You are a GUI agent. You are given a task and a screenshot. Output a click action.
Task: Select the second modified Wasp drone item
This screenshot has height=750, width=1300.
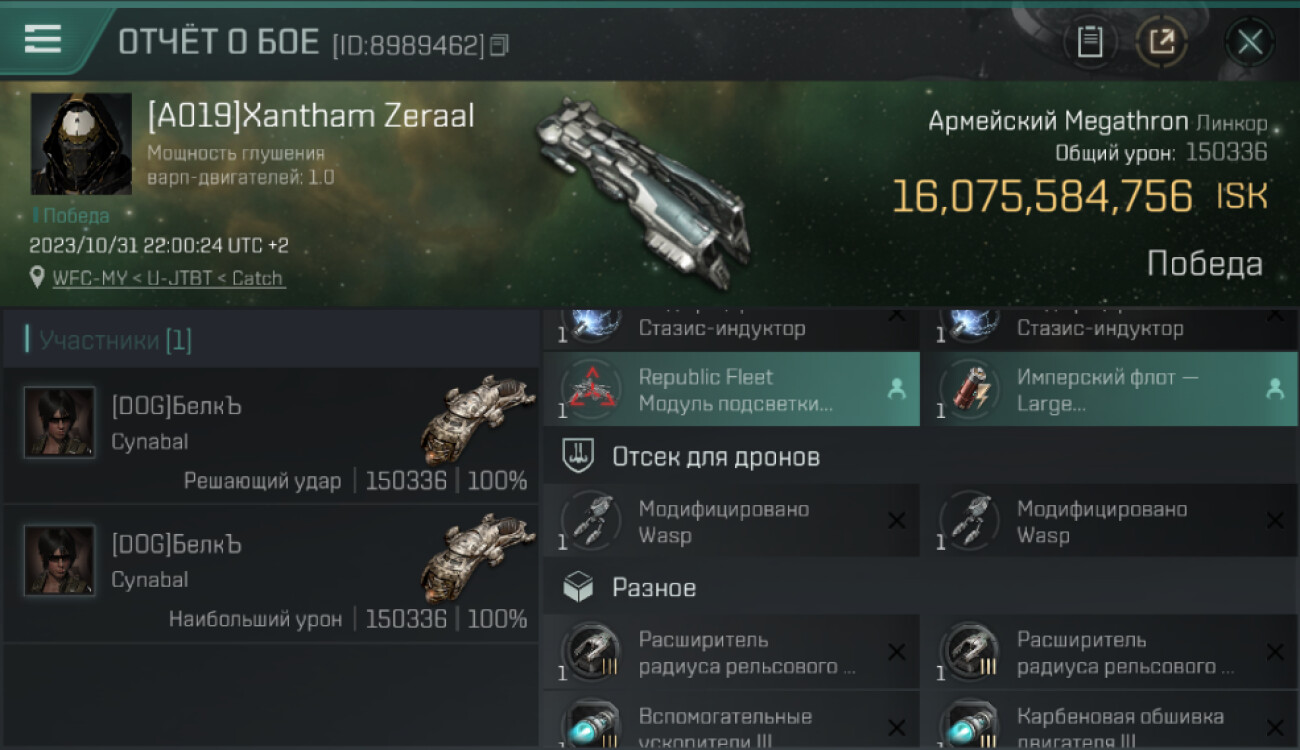1109,521
